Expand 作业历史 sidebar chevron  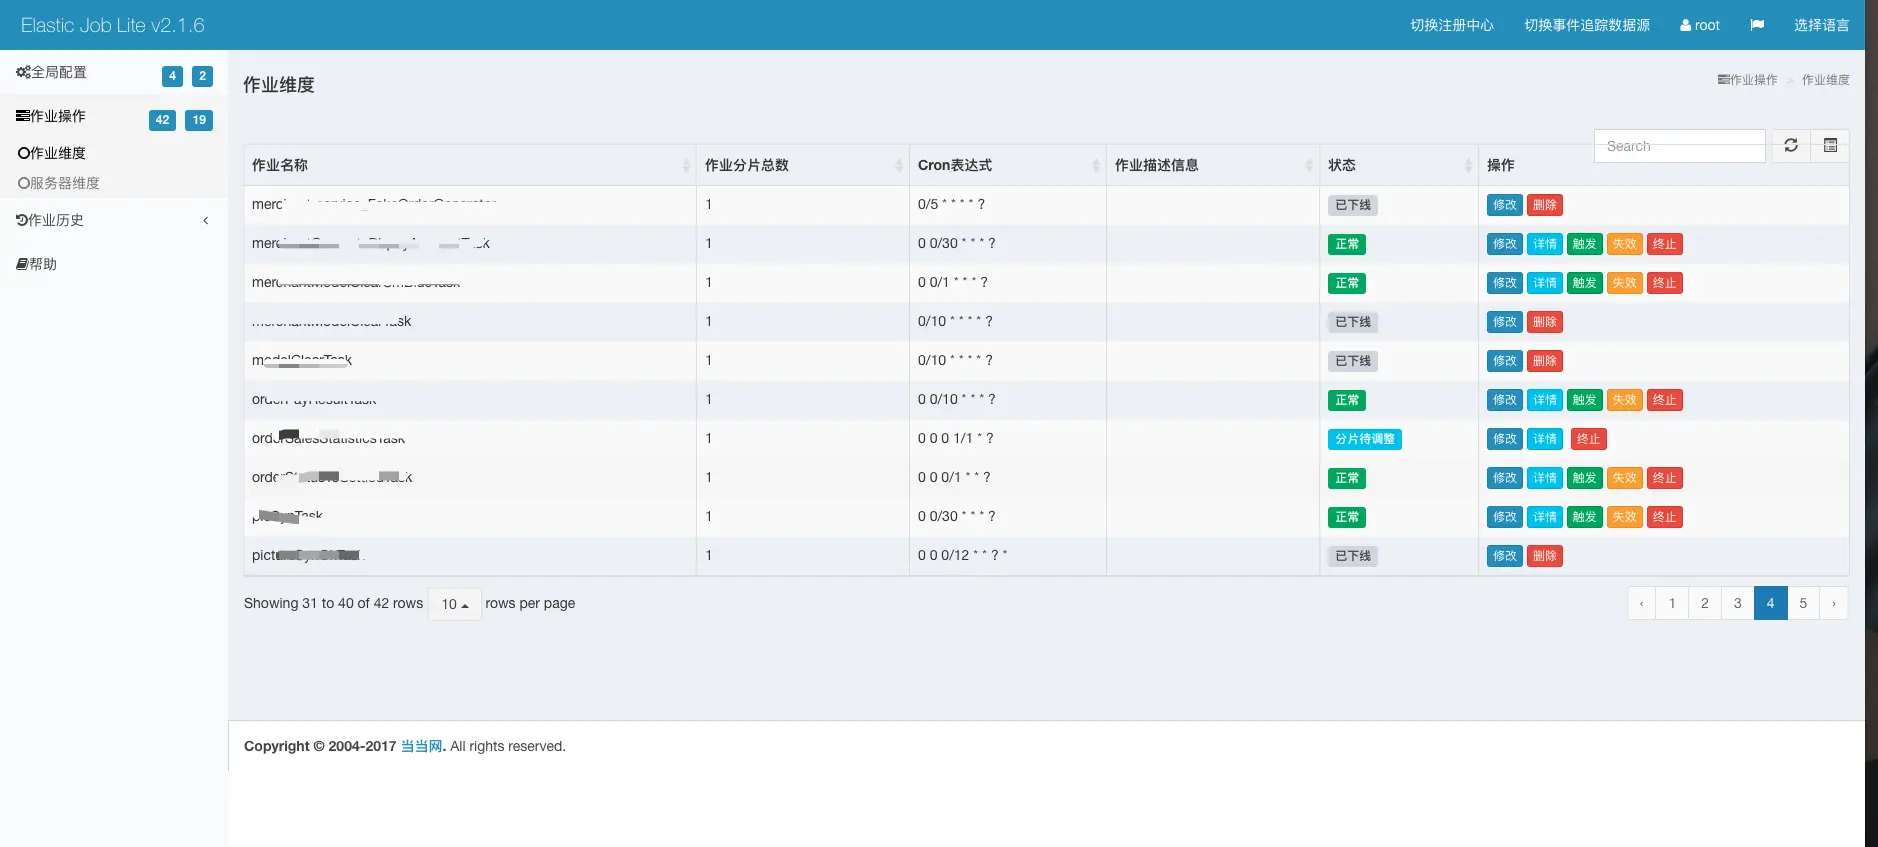pos(205,220)
